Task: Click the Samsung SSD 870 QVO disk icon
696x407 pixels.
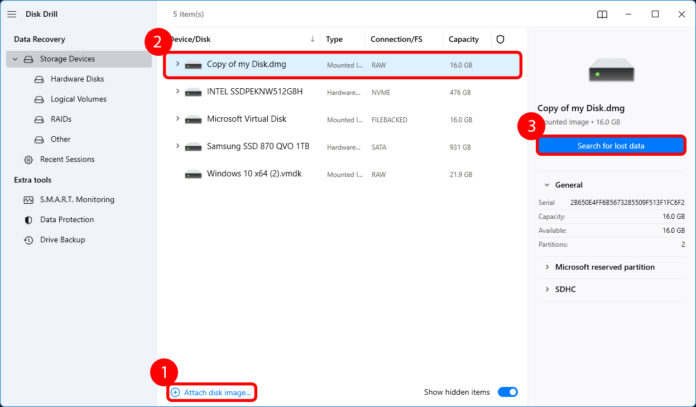Action: coord(193,147)
